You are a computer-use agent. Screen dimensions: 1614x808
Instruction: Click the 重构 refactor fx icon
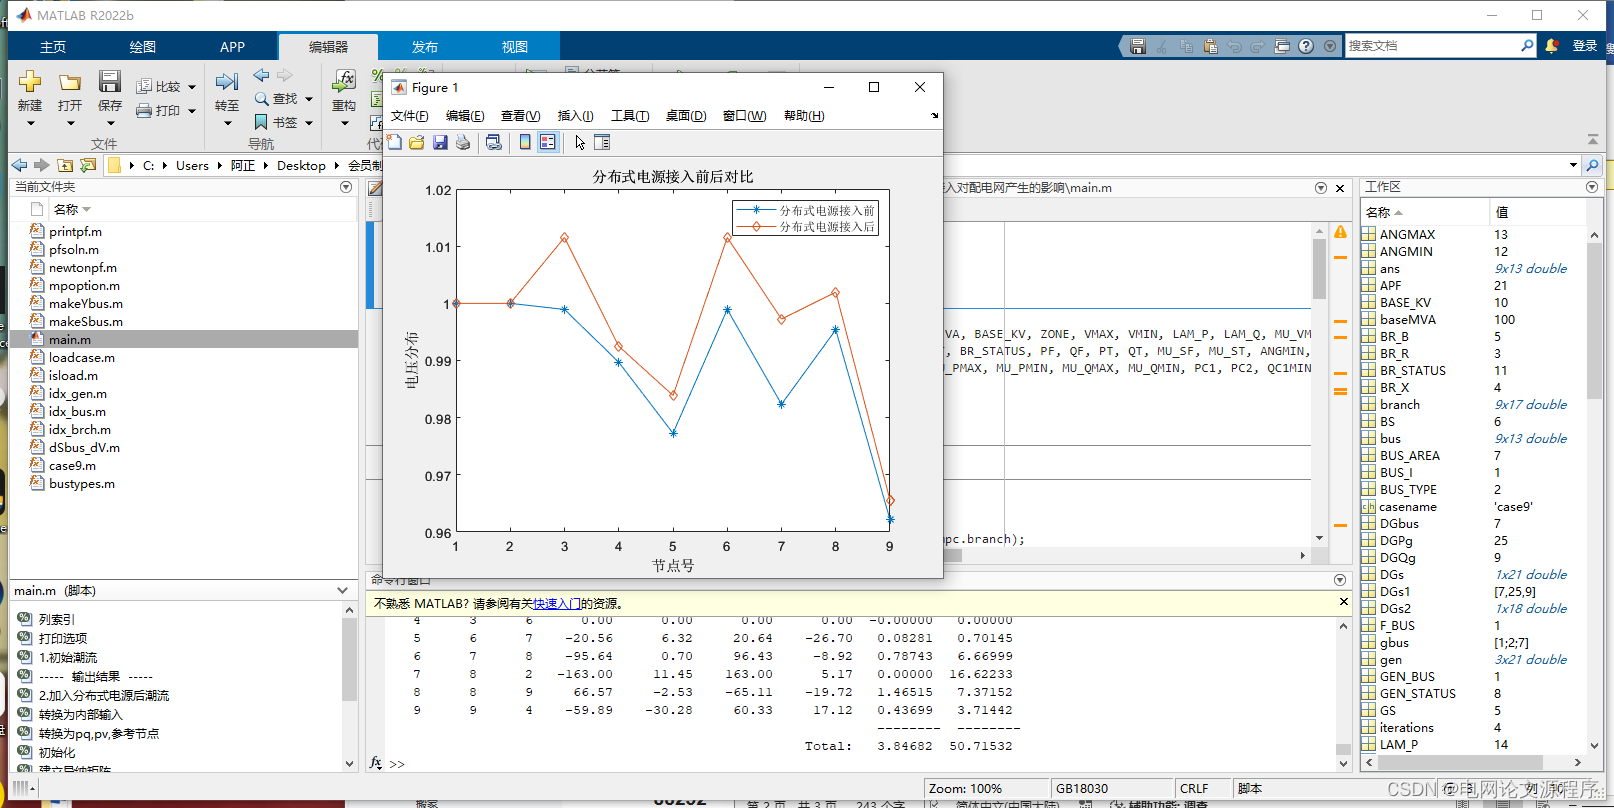tap(344, 81)
